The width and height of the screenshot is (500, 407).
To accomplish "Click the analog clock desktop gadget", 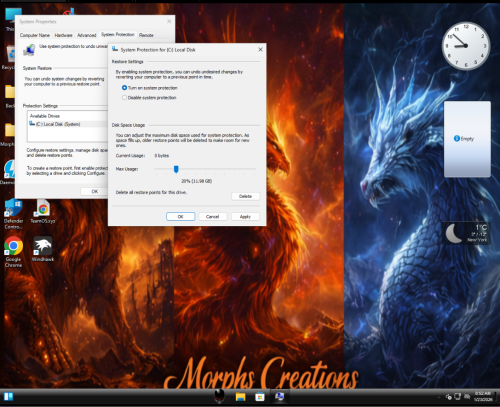I will (466, 46).
